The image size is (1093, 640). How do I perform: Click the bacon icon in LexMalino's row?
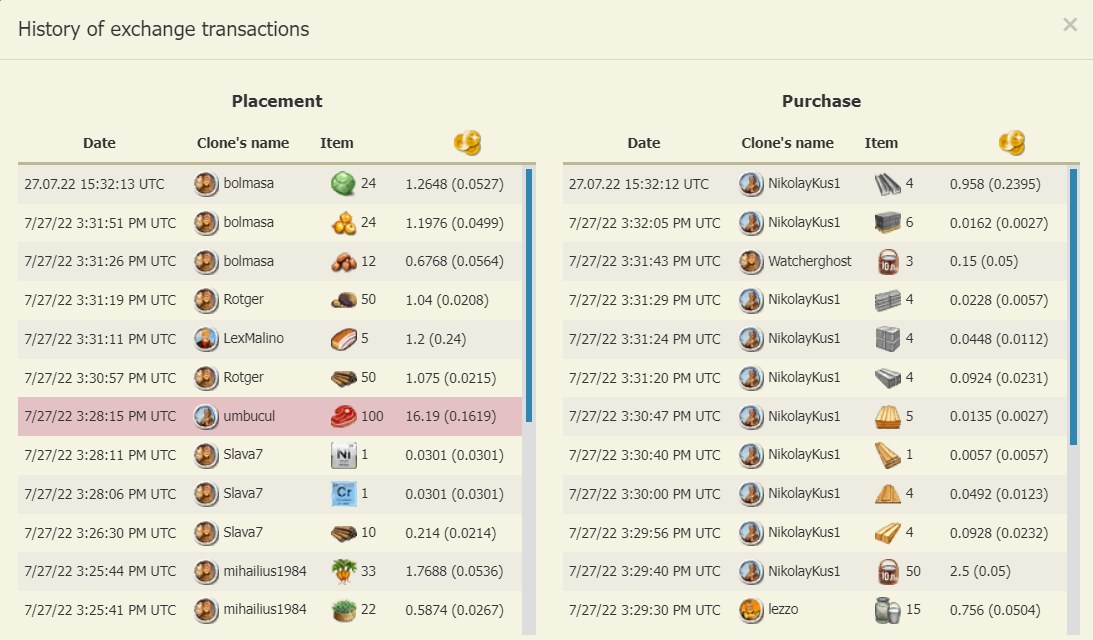point(343,339)
